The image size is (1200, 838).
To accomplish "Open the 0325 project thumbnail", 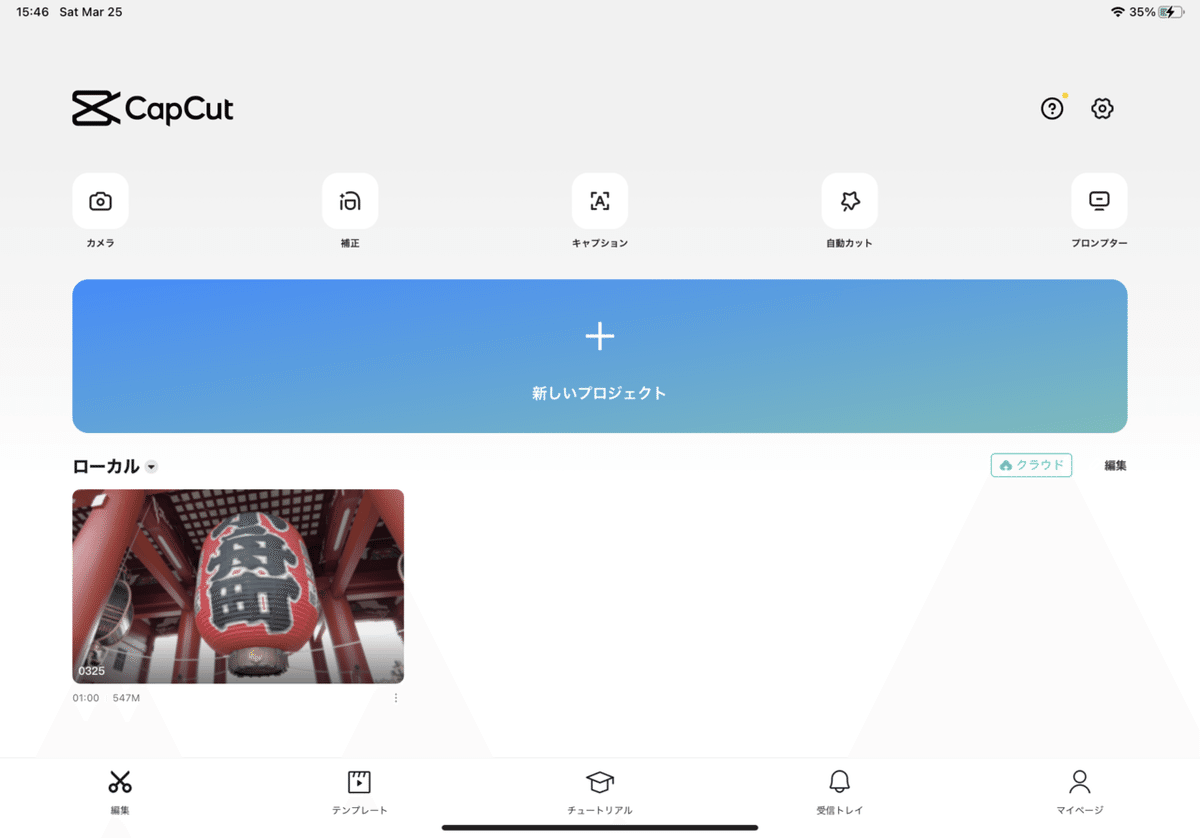I will [238, 586].
